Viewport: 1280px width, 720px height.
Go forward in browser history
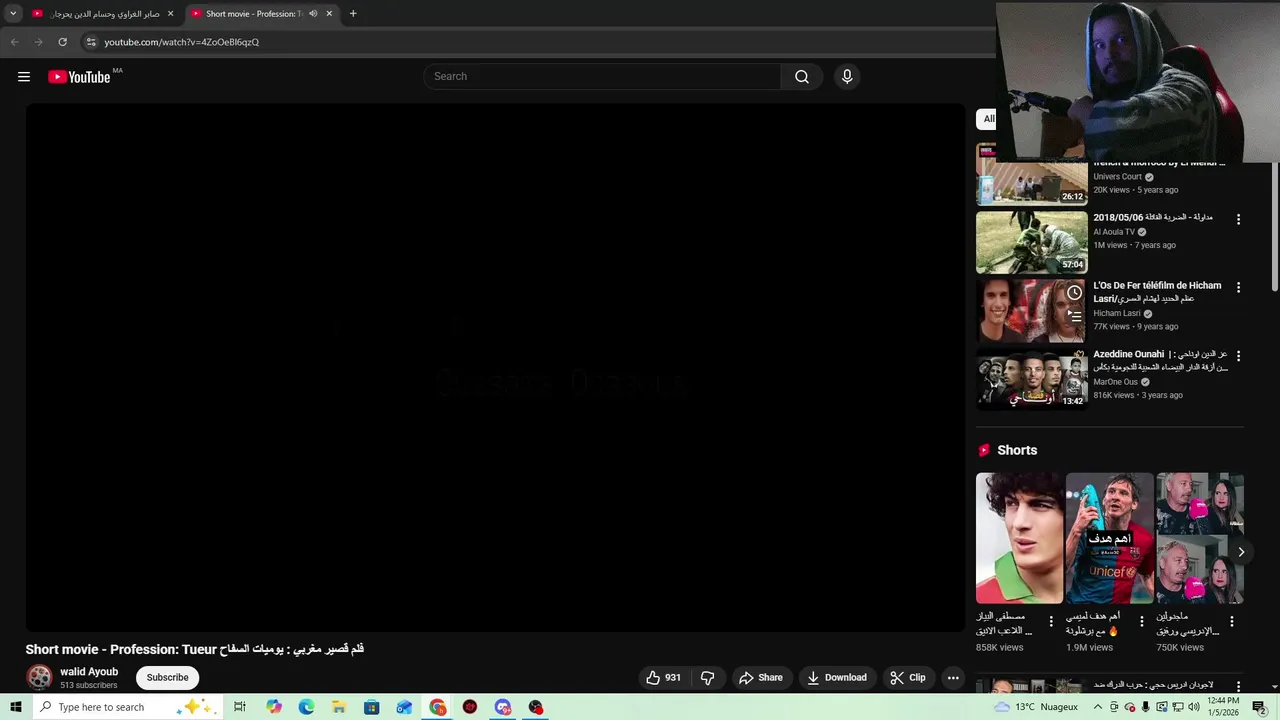(x=38, y=42)
